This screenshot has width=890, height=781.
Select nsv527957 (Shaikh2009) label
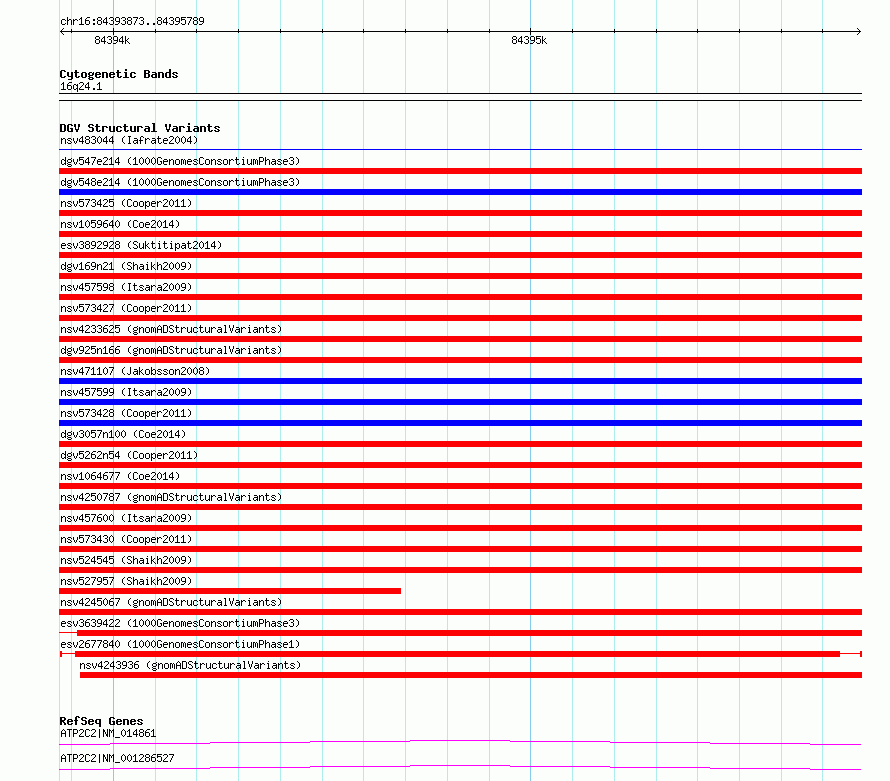point(126,581)
